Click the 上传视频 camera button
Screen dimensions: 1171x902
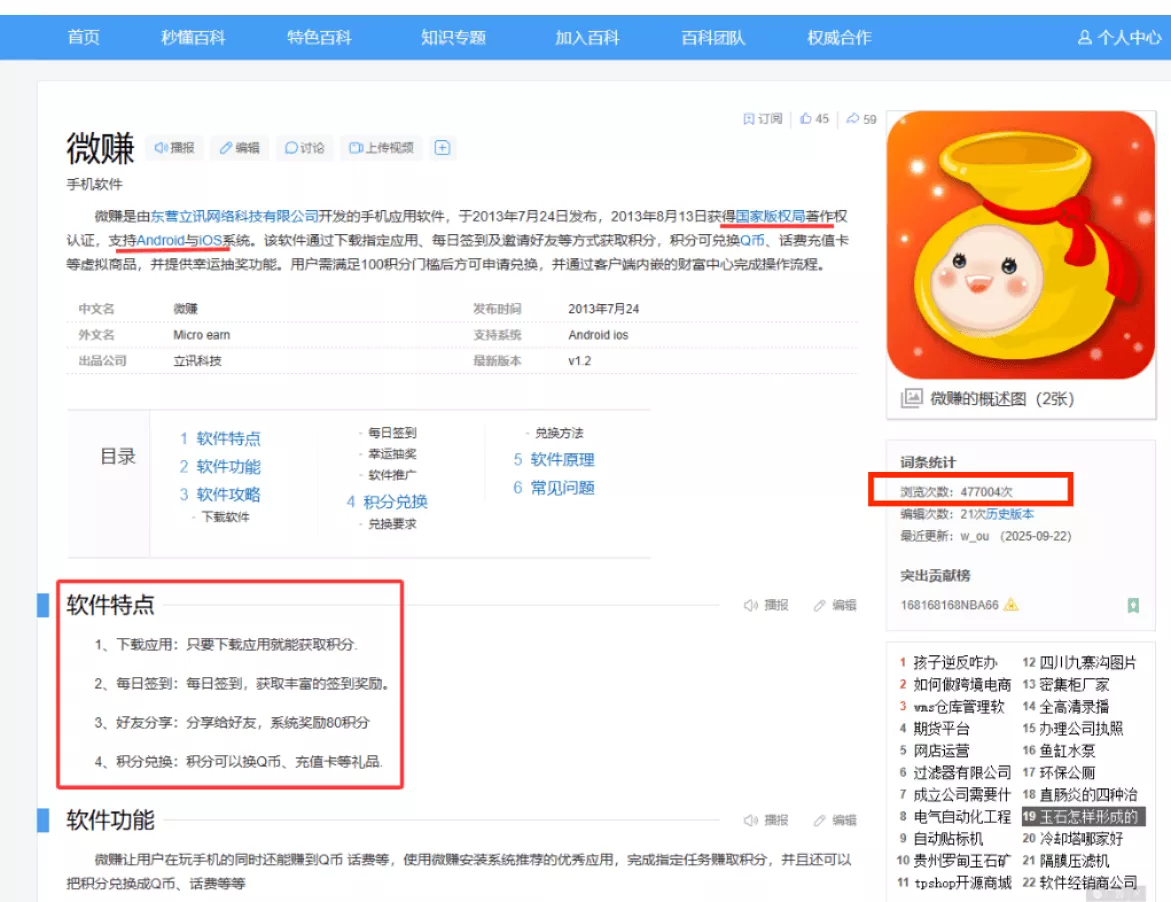[381, 148]
